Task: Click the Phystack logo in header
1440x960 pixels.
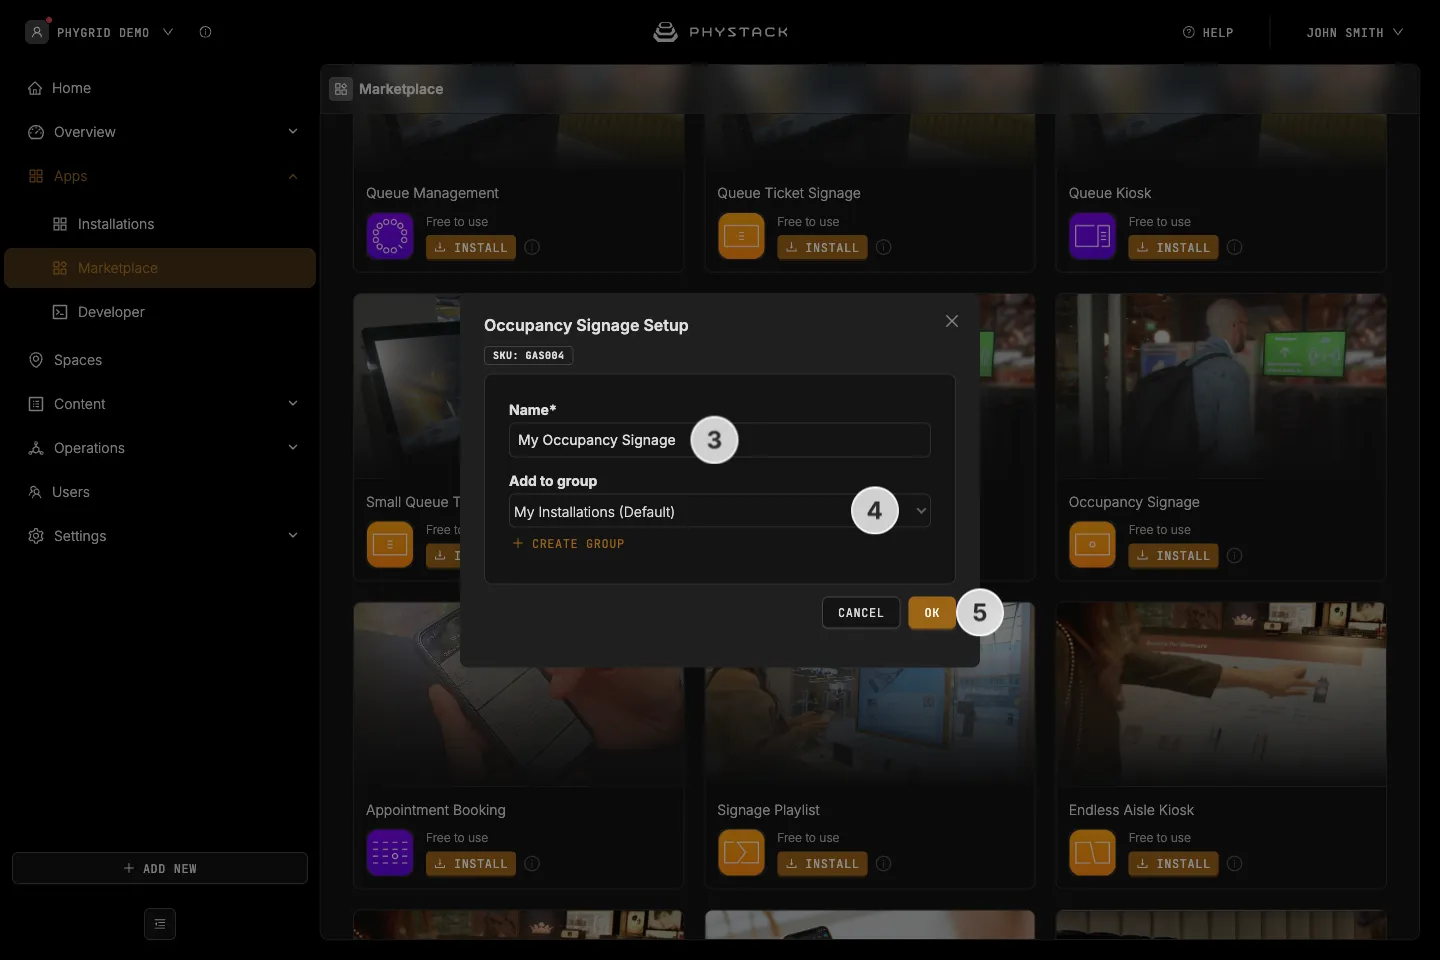Action: tap(720, 32)
